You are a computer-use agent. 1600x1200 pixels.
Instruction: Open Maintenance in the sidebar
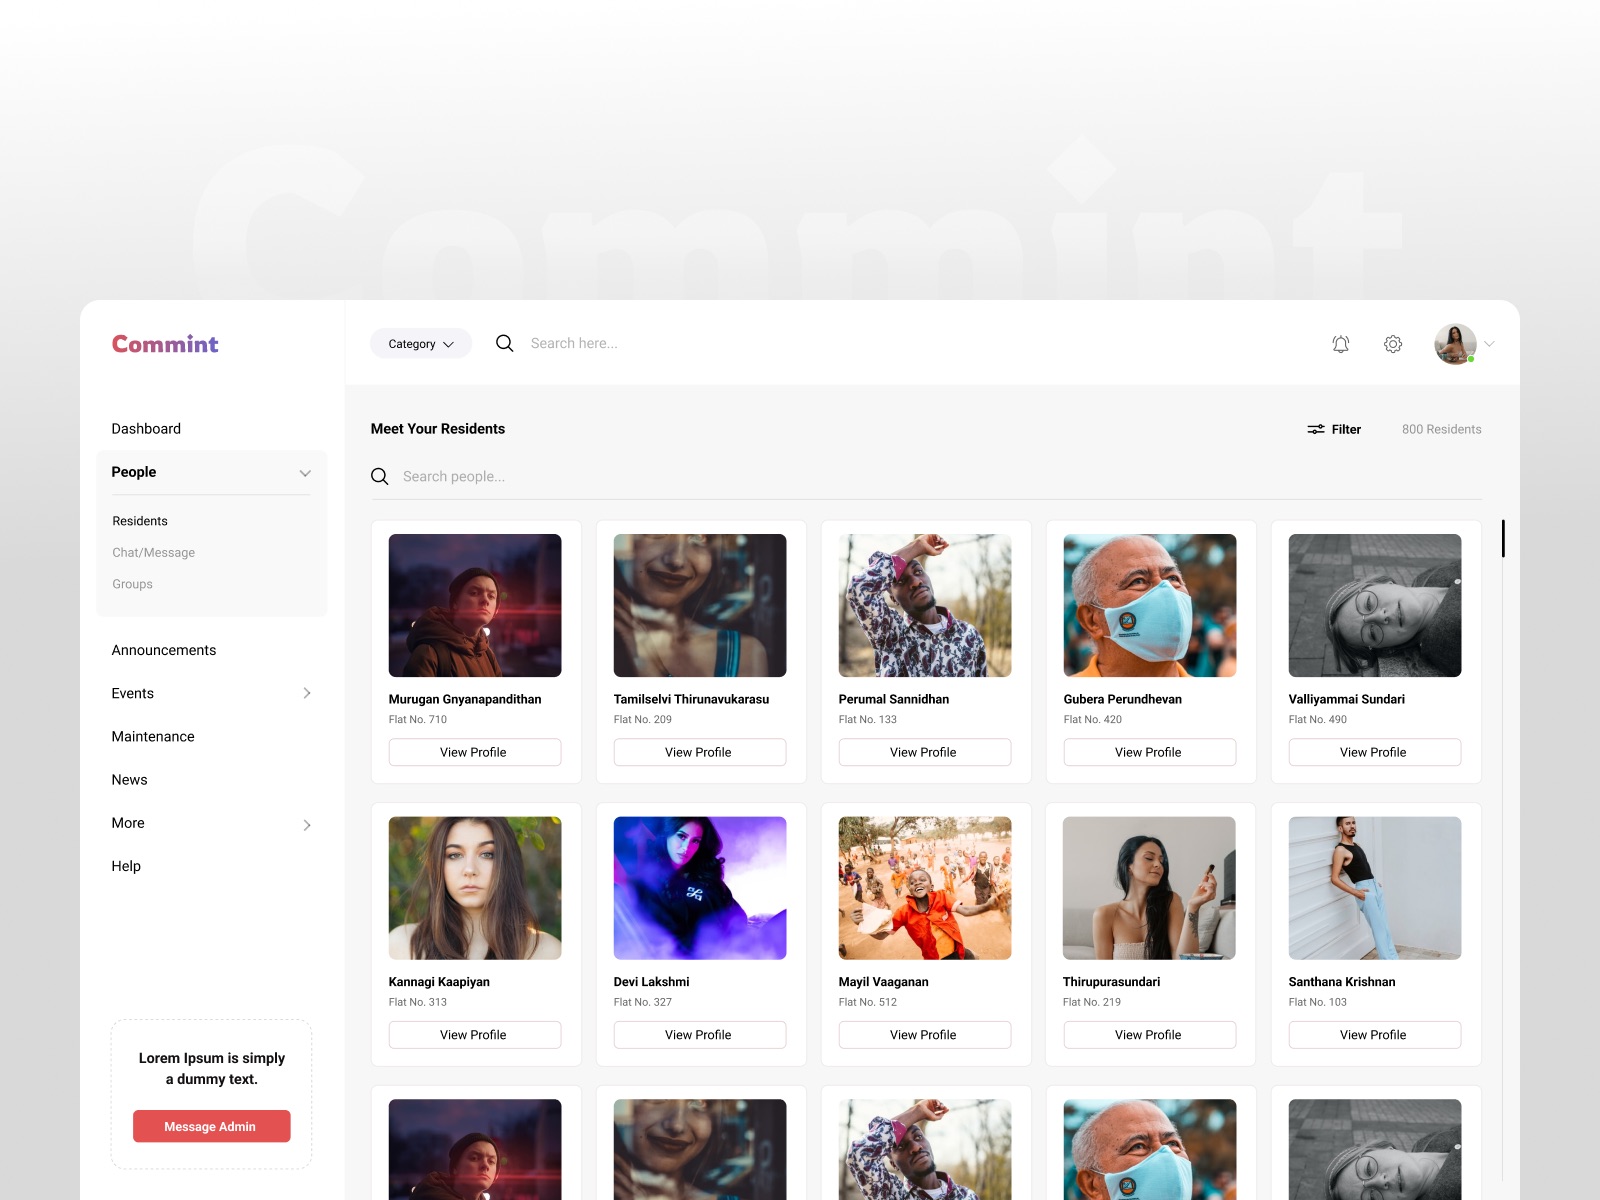point(153,736)
